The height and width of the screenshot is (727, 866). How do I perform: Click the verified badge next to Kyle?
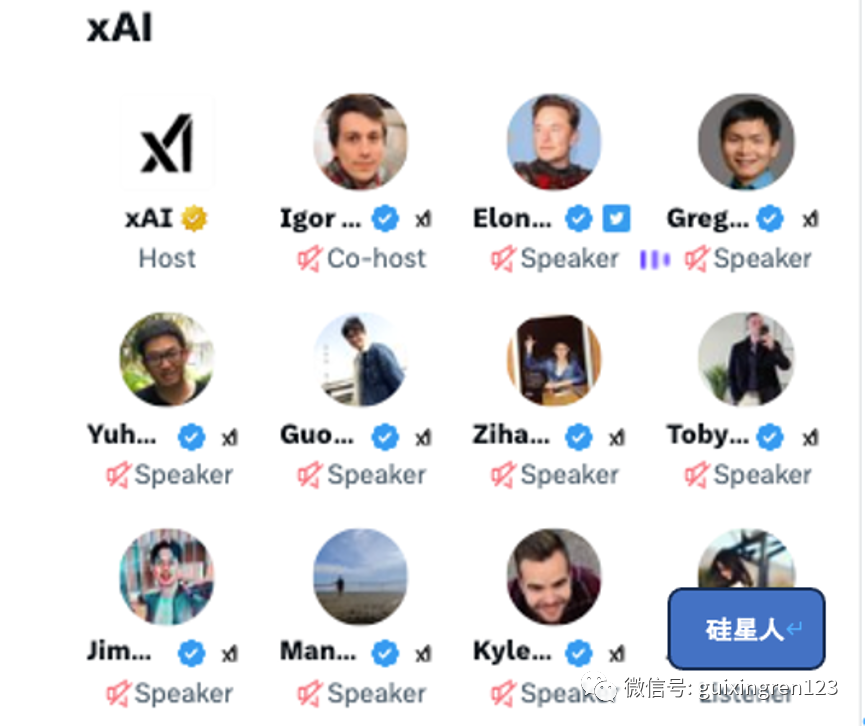click(x=578, y=654)
